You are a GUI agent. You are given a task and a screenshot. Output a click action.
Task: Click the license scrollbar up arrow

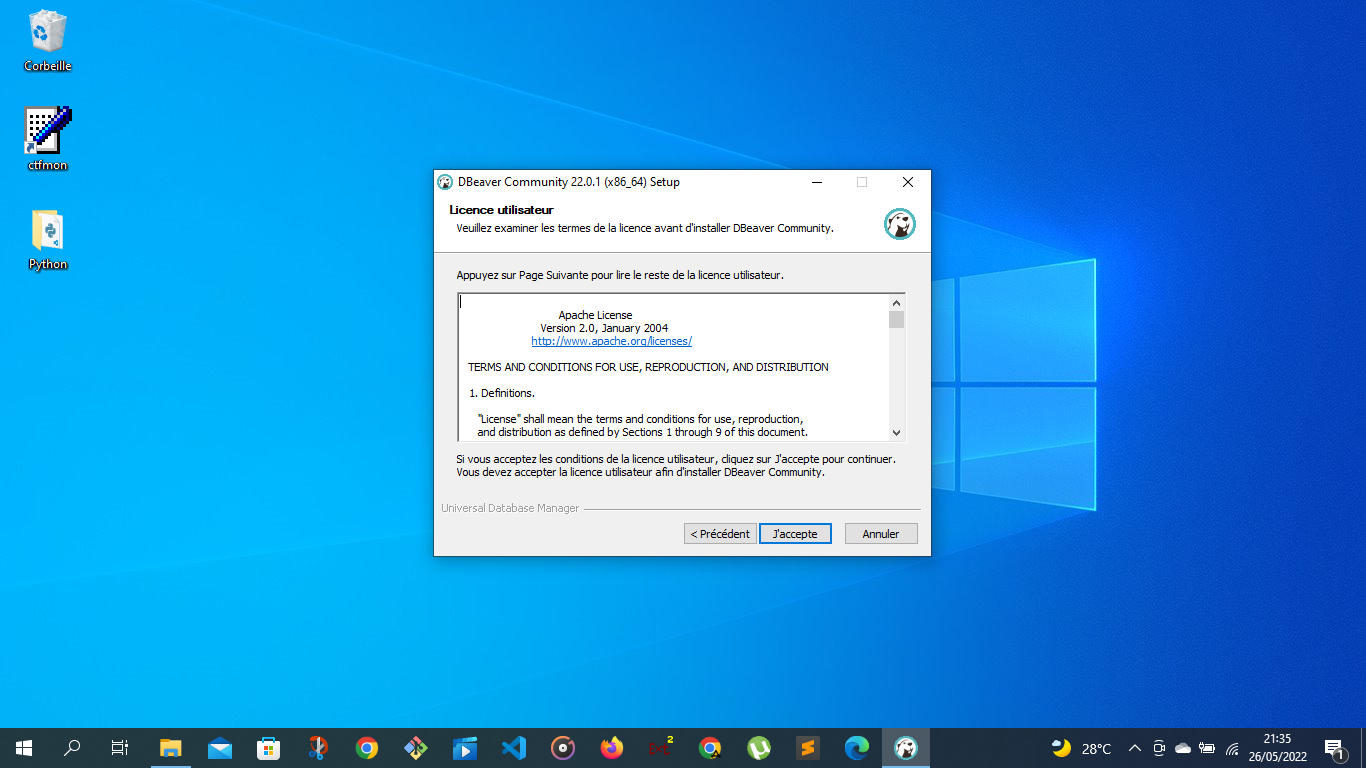pyautogui.click(x=897, y=303)
